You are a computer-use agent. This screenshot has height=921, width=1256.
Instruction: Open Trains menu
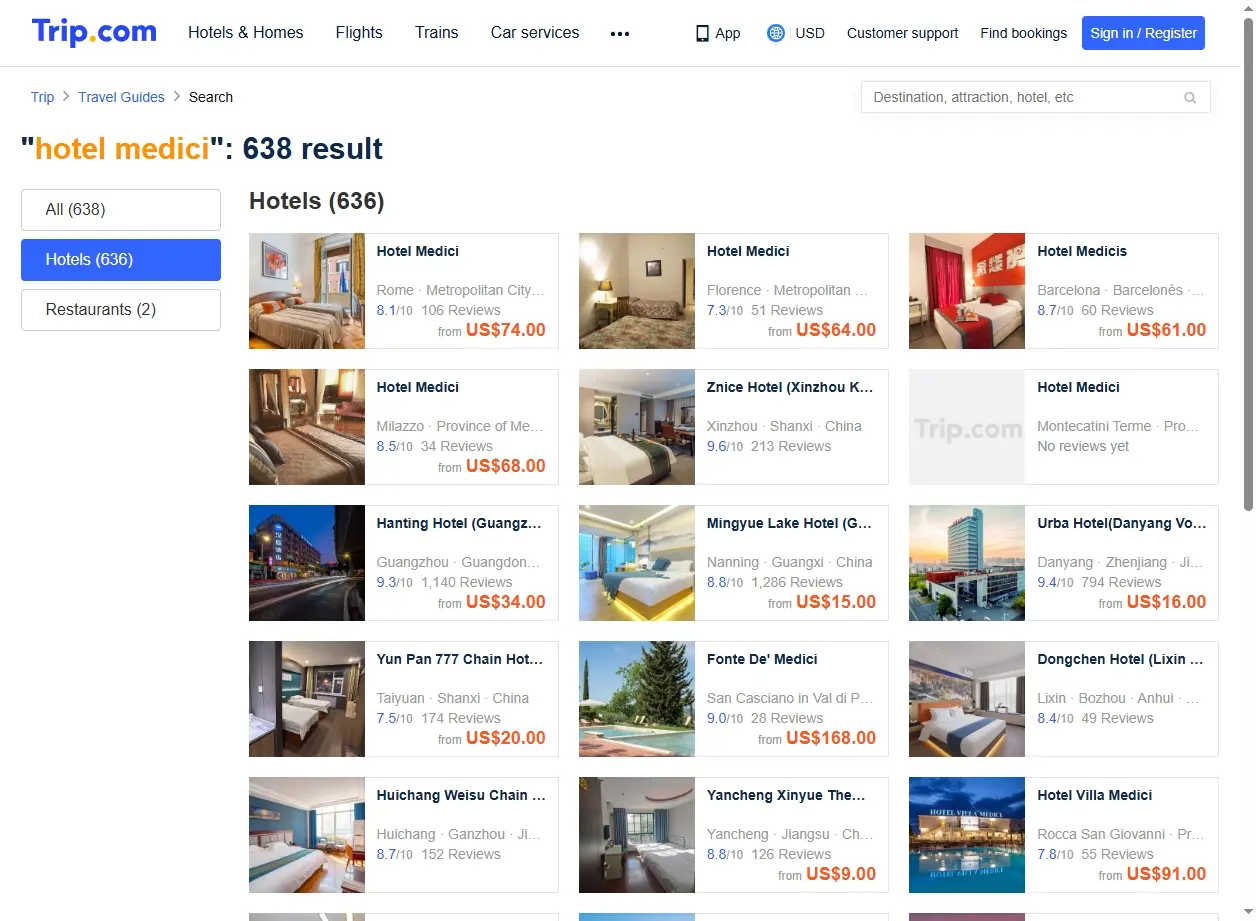[437, 33]
